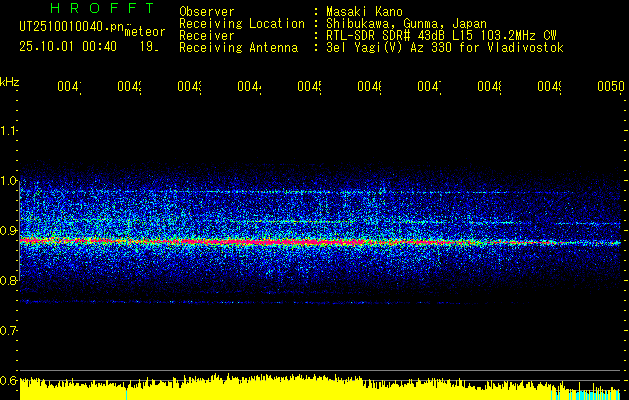Image resolution: width=629 pixels, height=400 pixels.
Task: Click the 0.9 frequency axis label
Action: coord(8,231)
